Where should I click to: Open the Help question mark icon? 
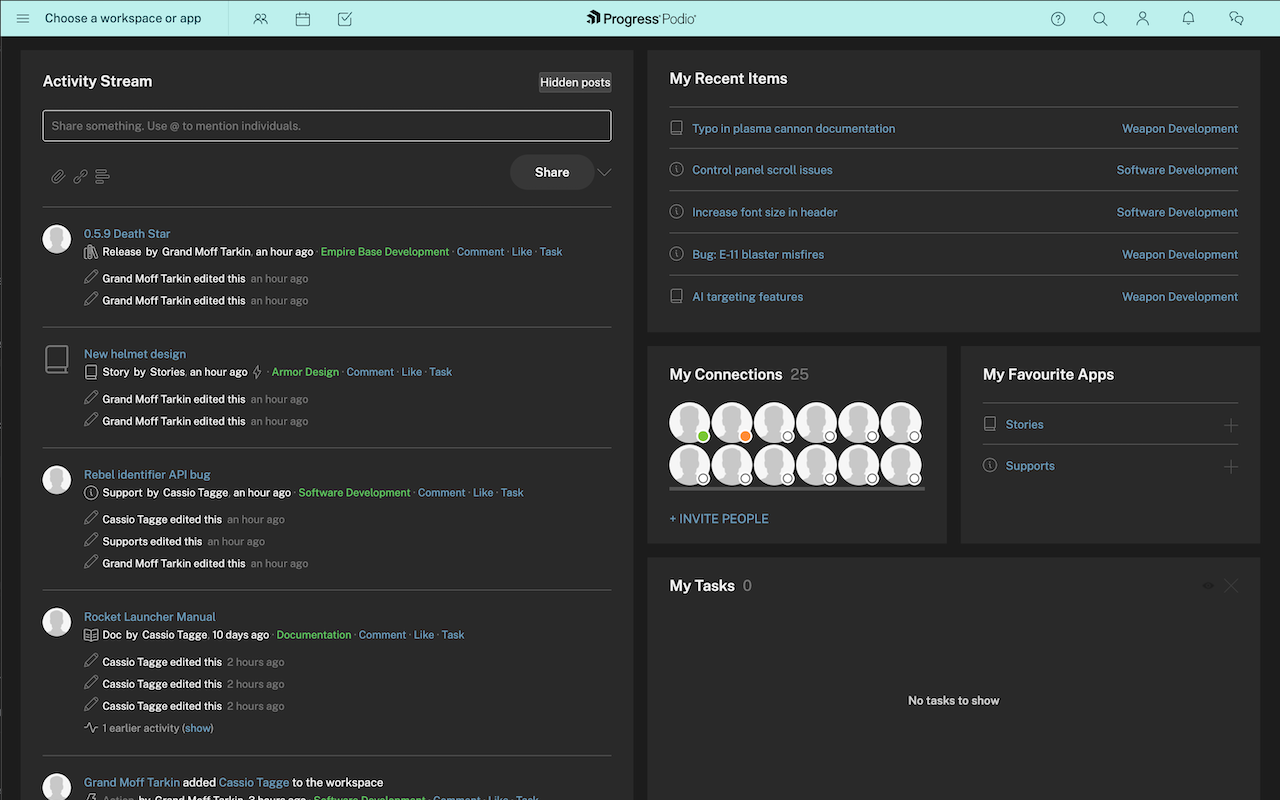point(1058,18)
